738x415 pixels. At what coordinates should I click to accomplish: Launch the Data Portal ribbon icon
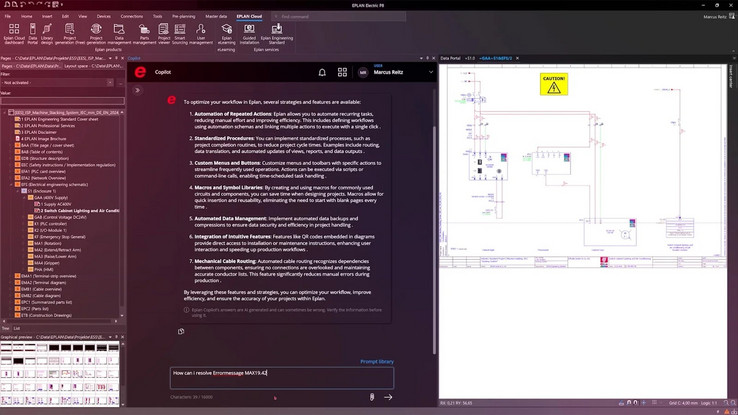coord(32,34)
